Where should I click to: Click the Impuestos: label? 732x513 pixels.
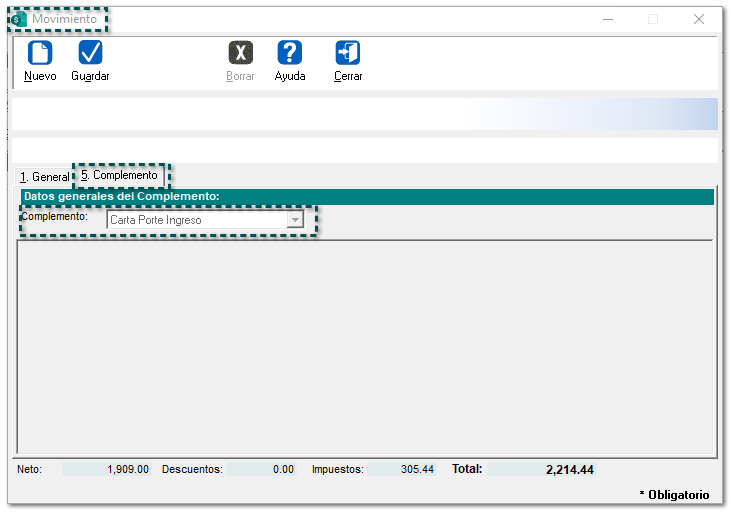[x=338, y=469]
